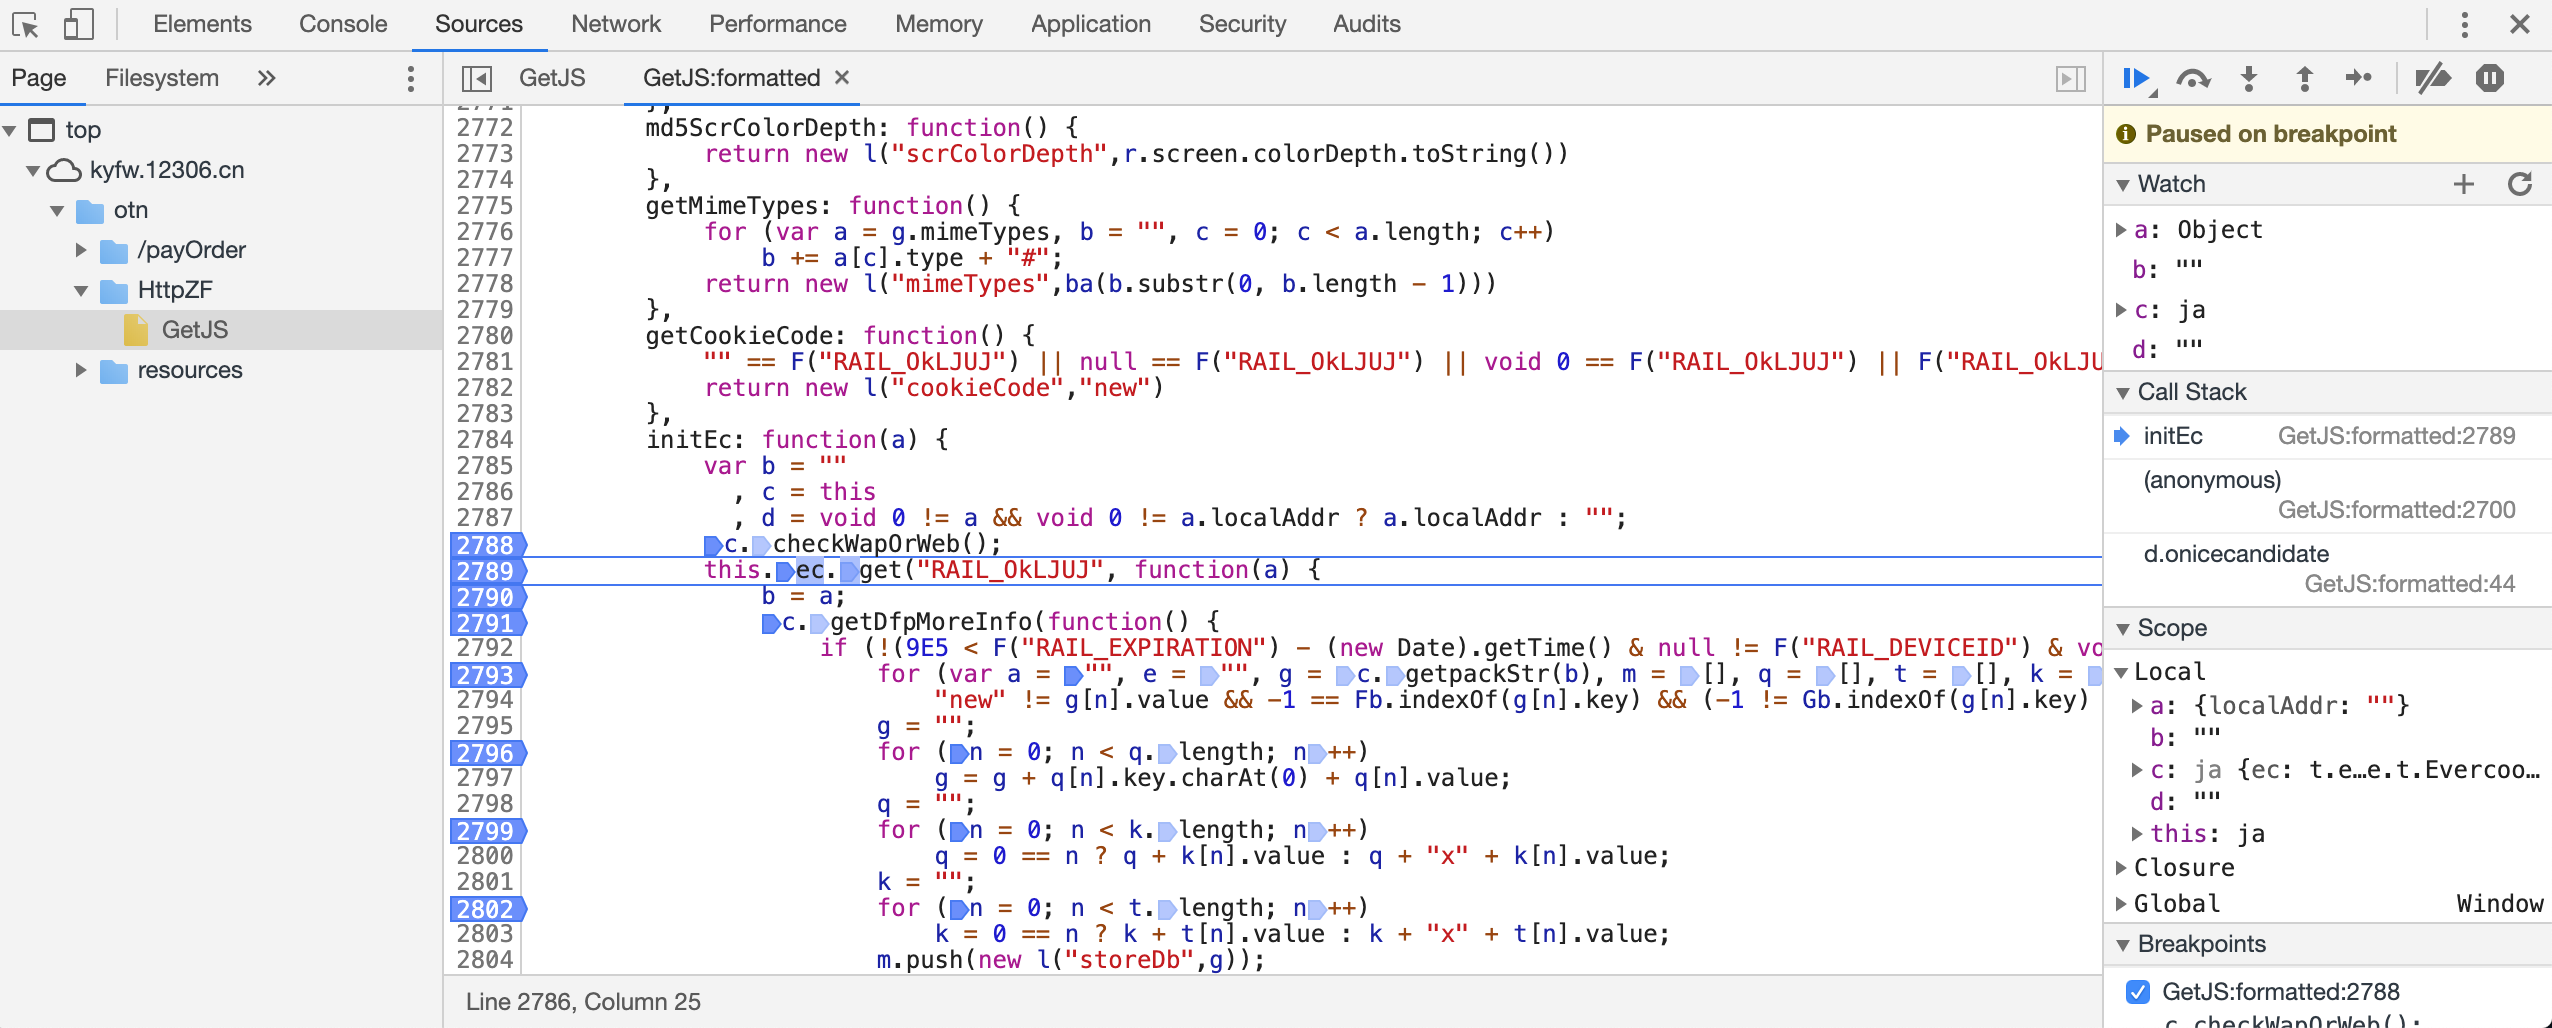Switch to the Network tab
This screenshot has width=2552, height=1028.
[x=615, y=24]
